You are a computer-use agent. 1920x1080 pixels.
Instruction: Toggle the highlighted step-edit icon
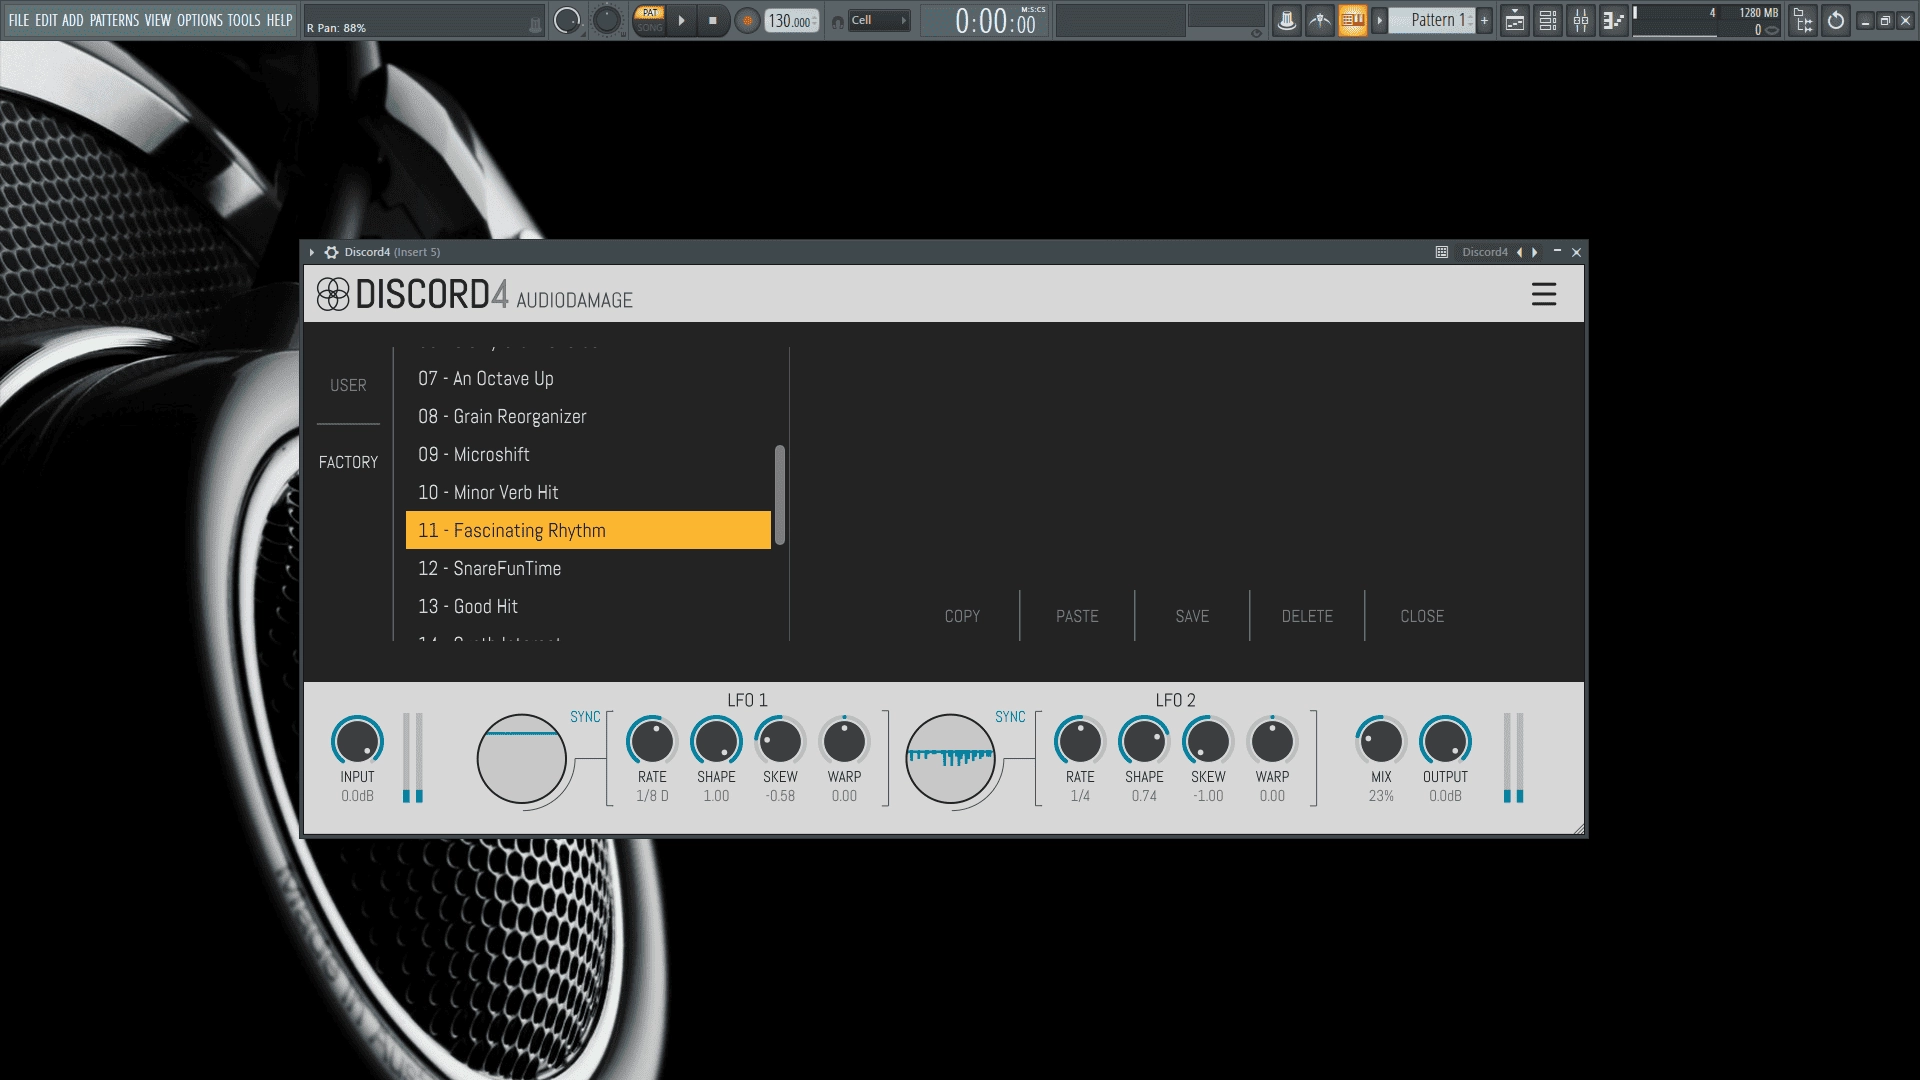pos(1352,20)
